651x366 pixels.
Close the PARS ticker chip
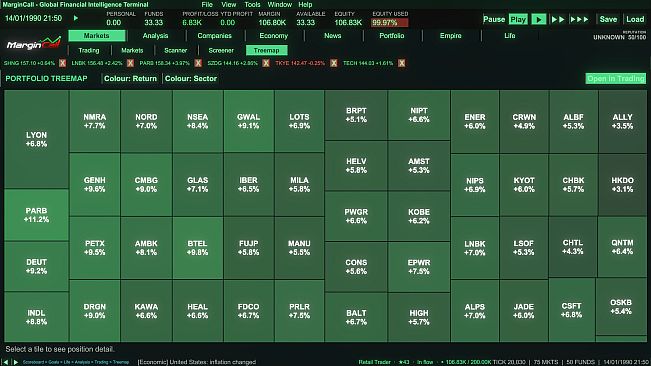click(198, 63)
